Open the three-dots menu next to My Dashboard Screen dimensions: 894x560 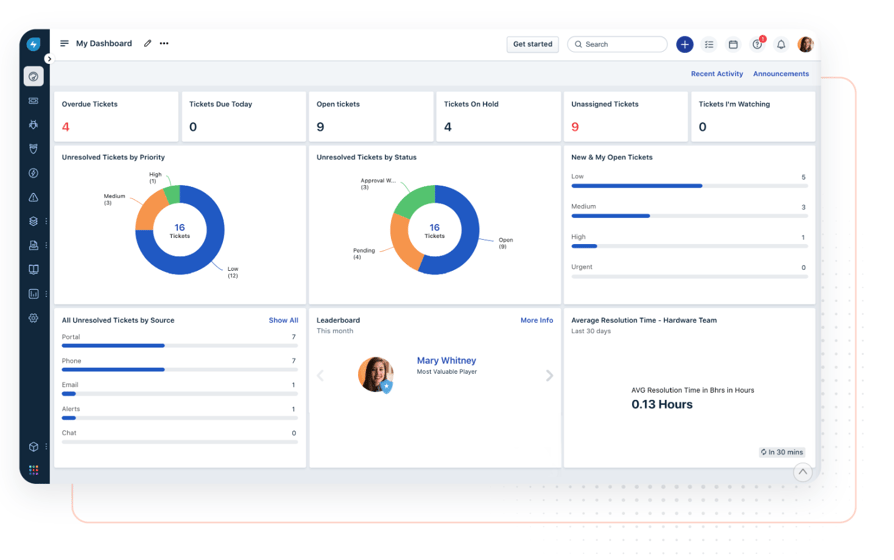[164, 44]
